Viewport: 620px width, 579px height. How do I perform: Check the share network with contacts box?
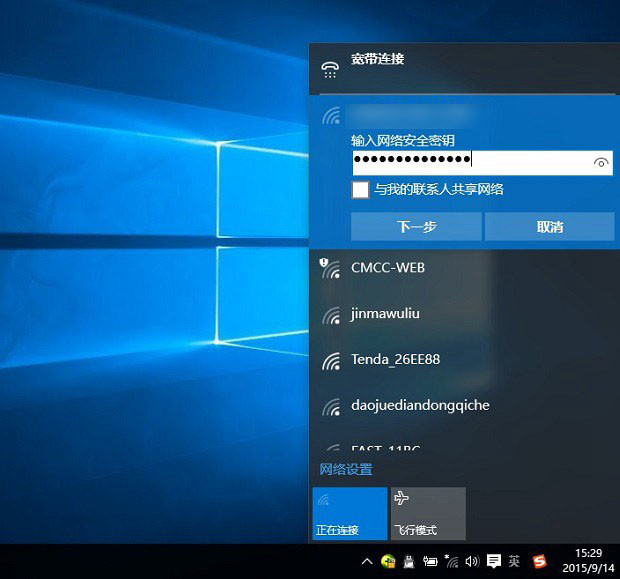coord(360,190)
